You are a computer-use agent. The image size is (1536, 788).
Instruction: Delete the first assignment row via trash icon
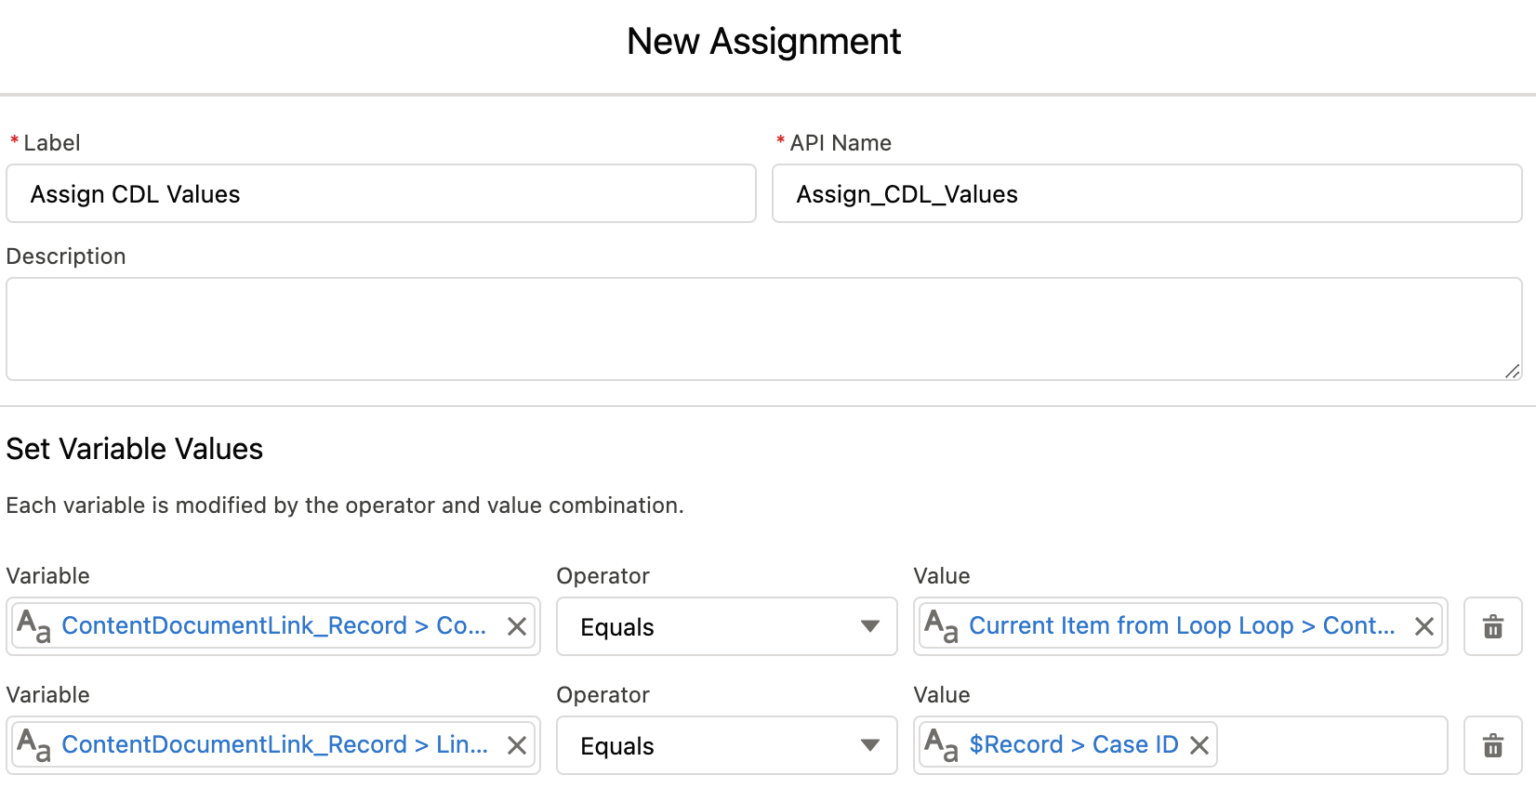pos(1492,626)
